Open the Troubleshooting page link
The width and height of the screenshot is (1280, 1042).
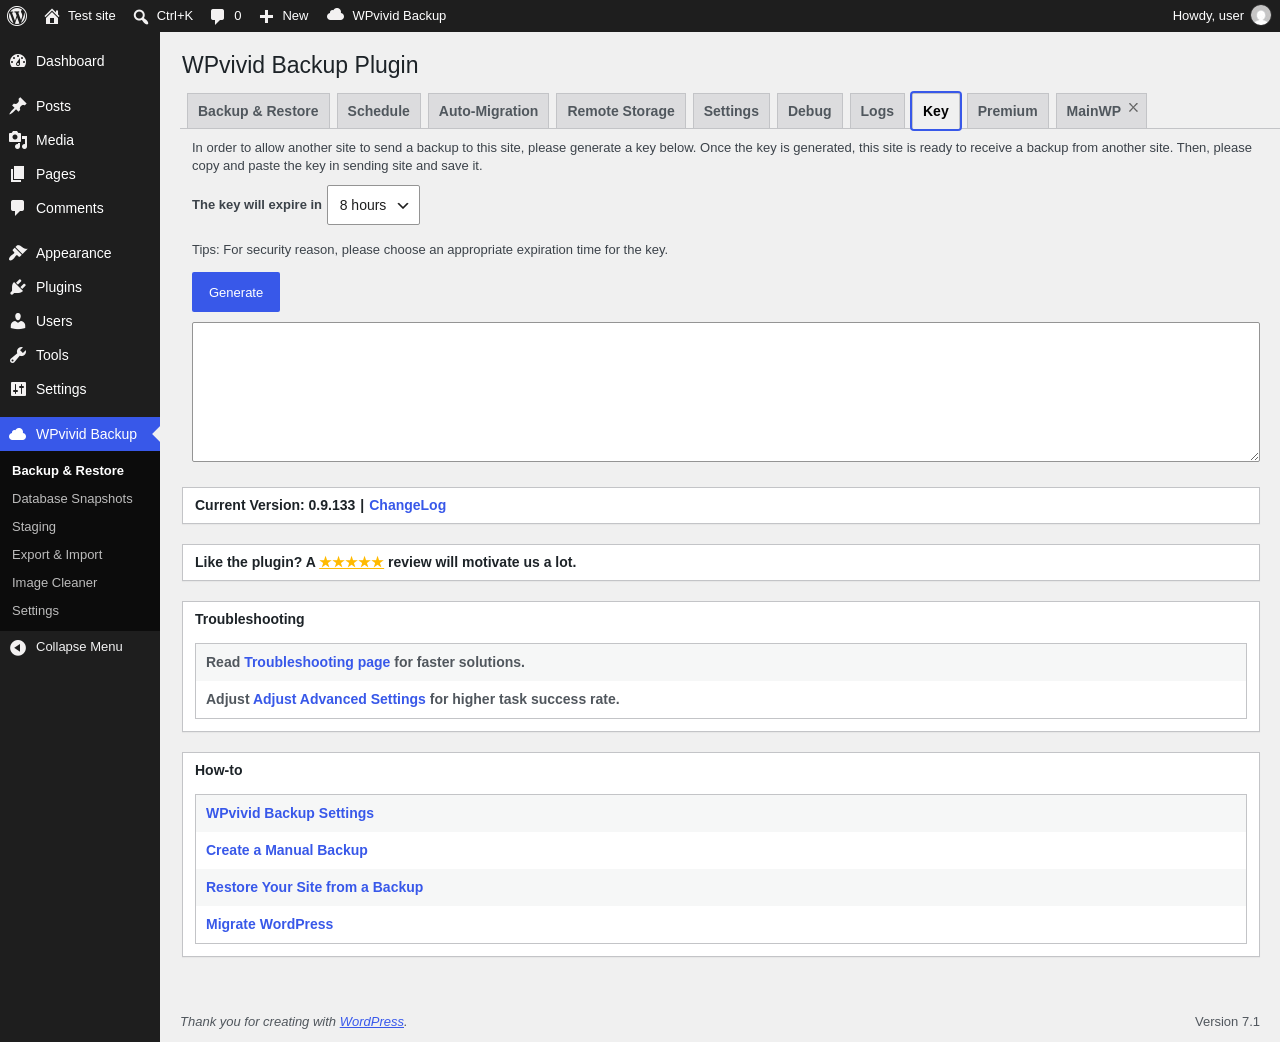click(x=317, y=662)
